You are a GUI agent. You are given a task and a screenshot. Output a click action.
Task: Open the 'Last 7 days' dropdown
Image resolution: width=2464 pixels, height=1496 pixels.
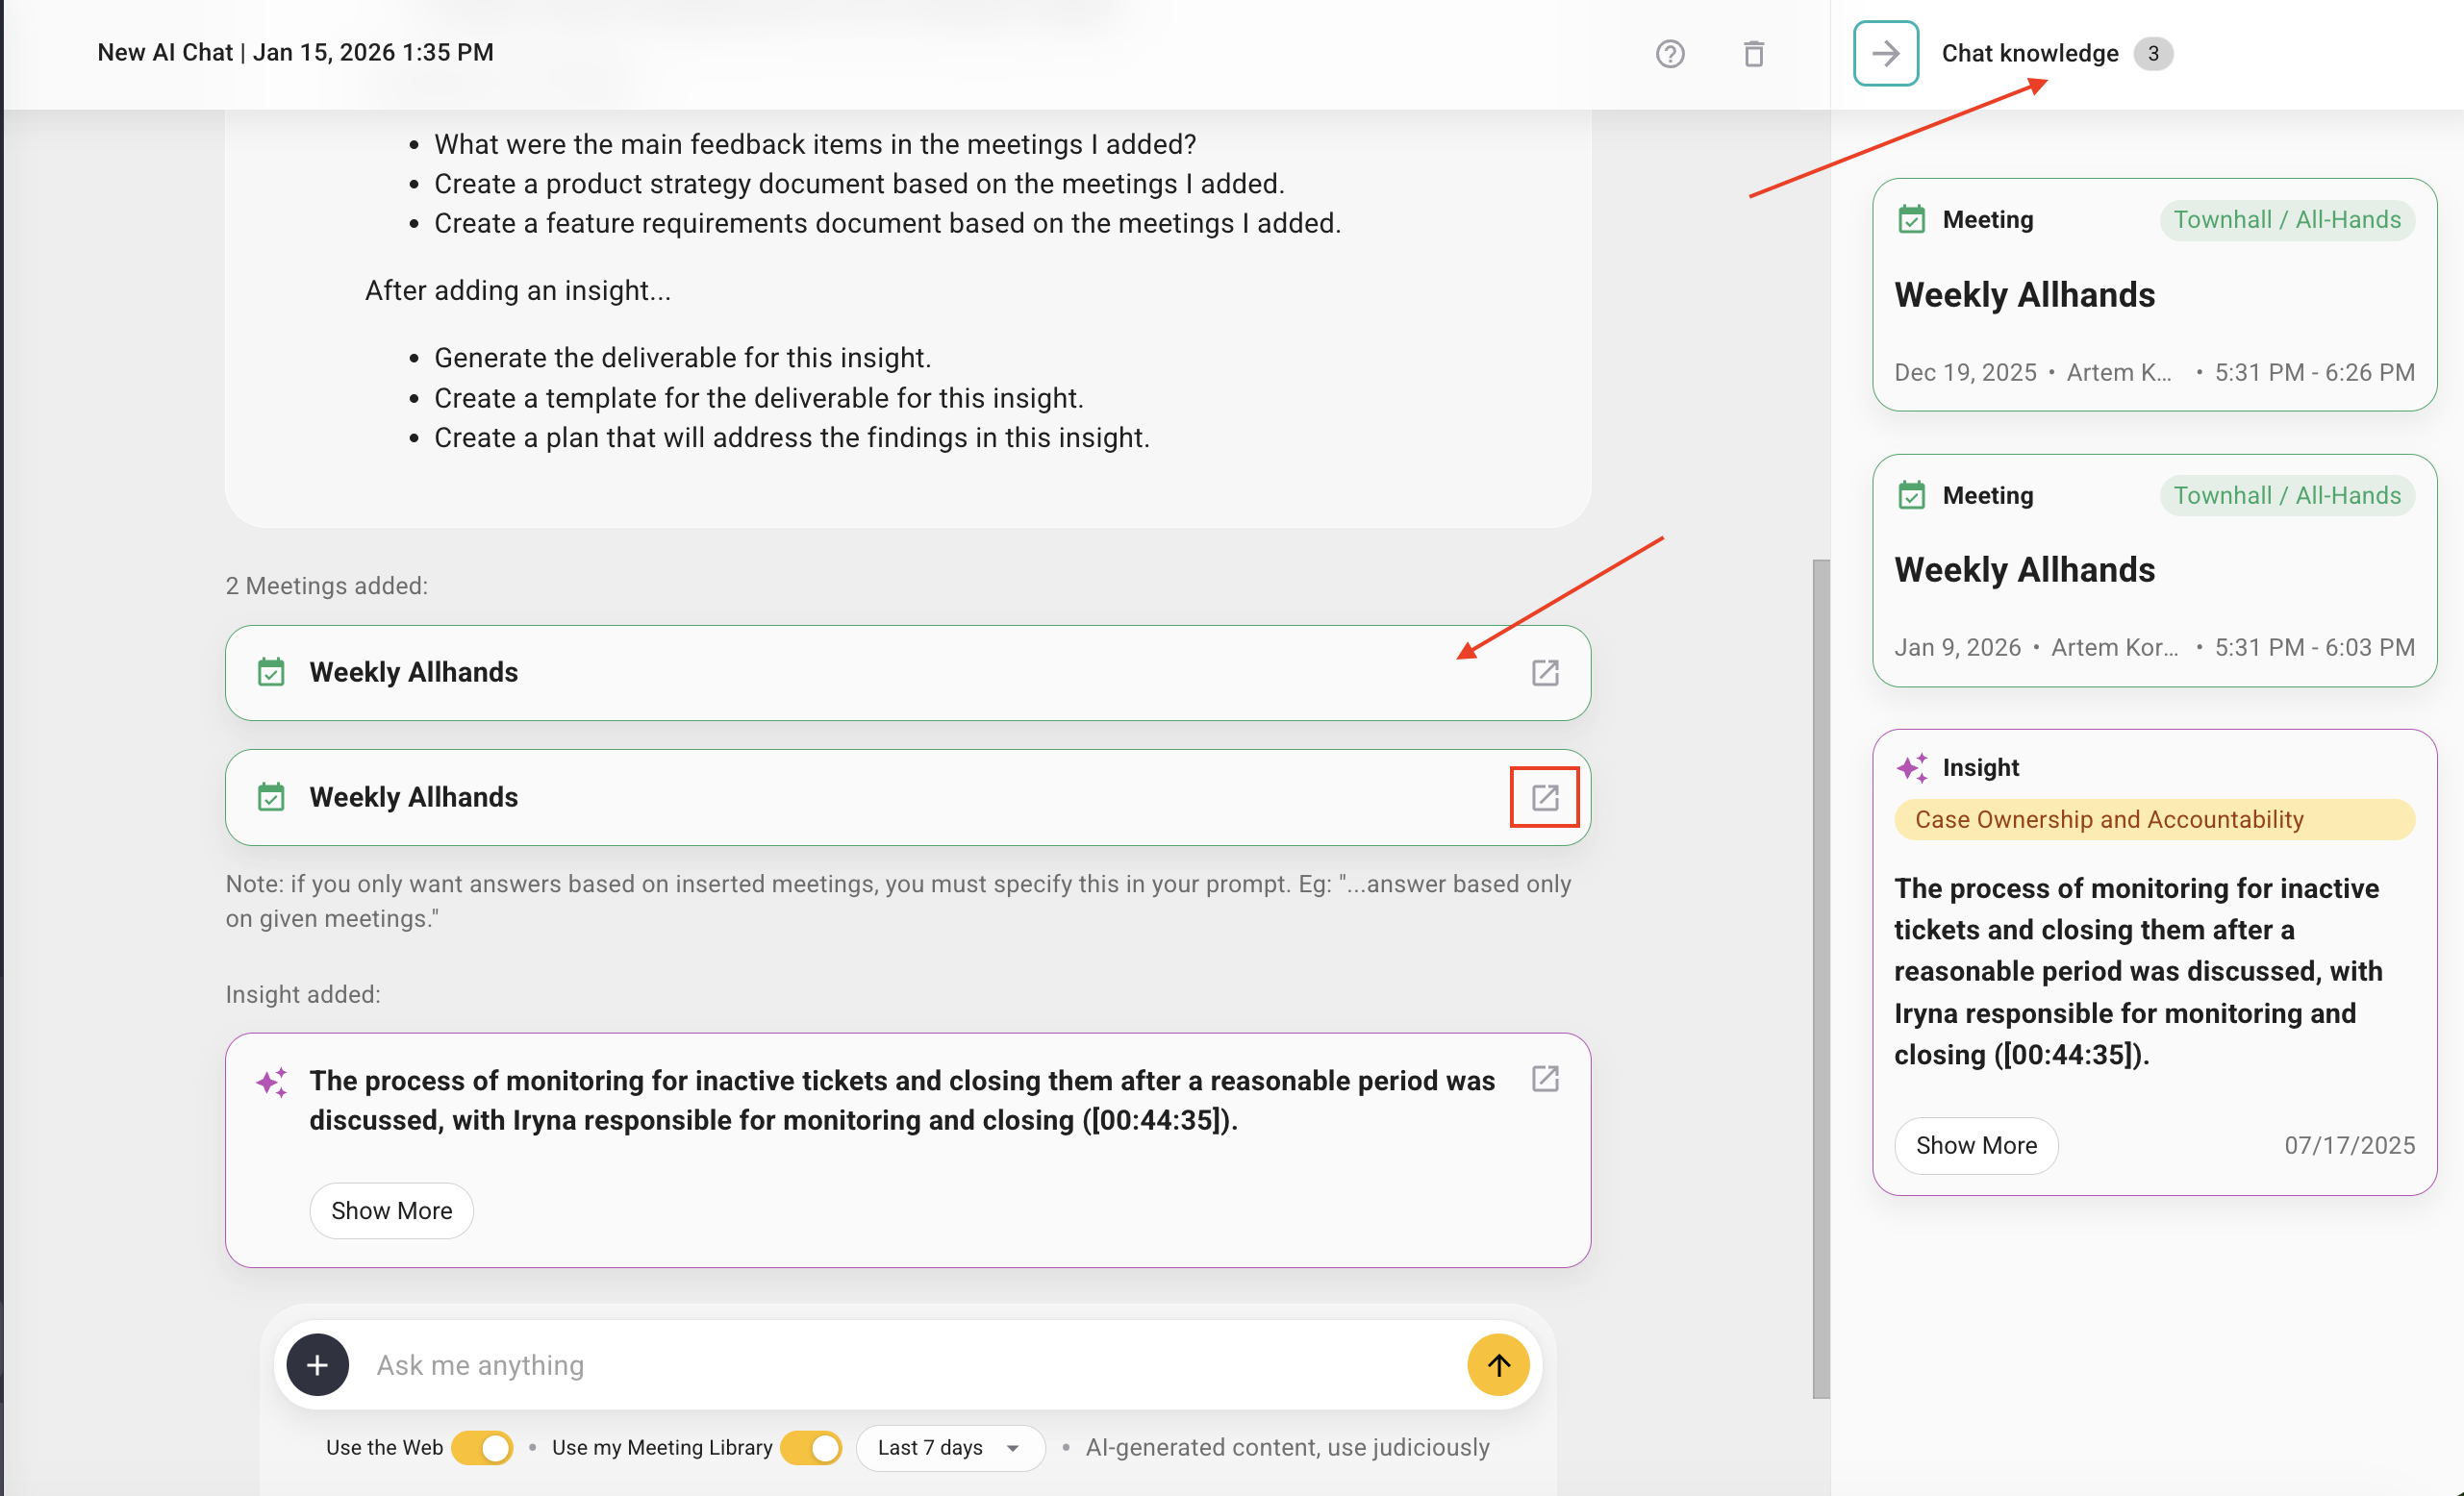[x=949, y=1447]
